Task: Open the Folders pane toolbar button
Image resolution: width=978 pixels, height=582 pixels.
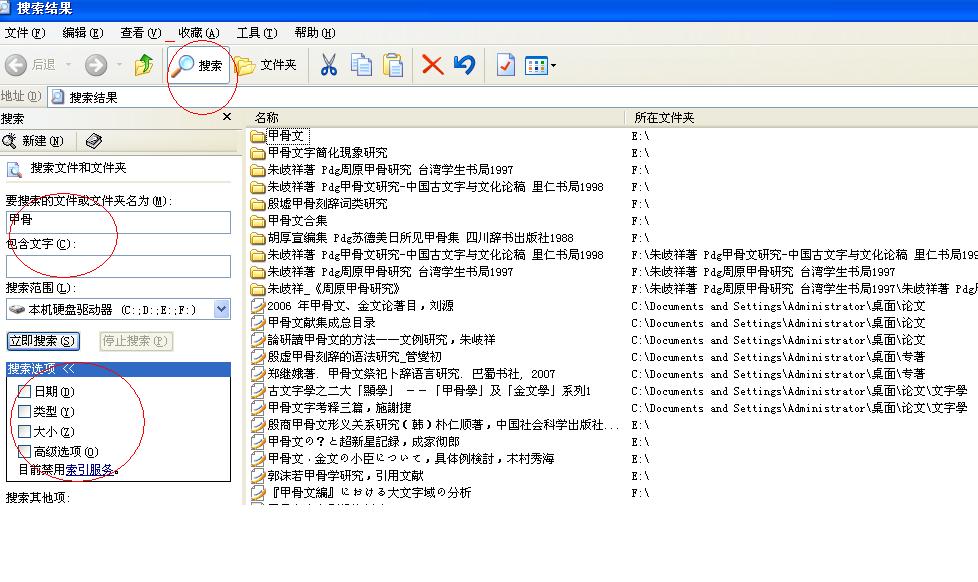Action: [x=266, y=65]
